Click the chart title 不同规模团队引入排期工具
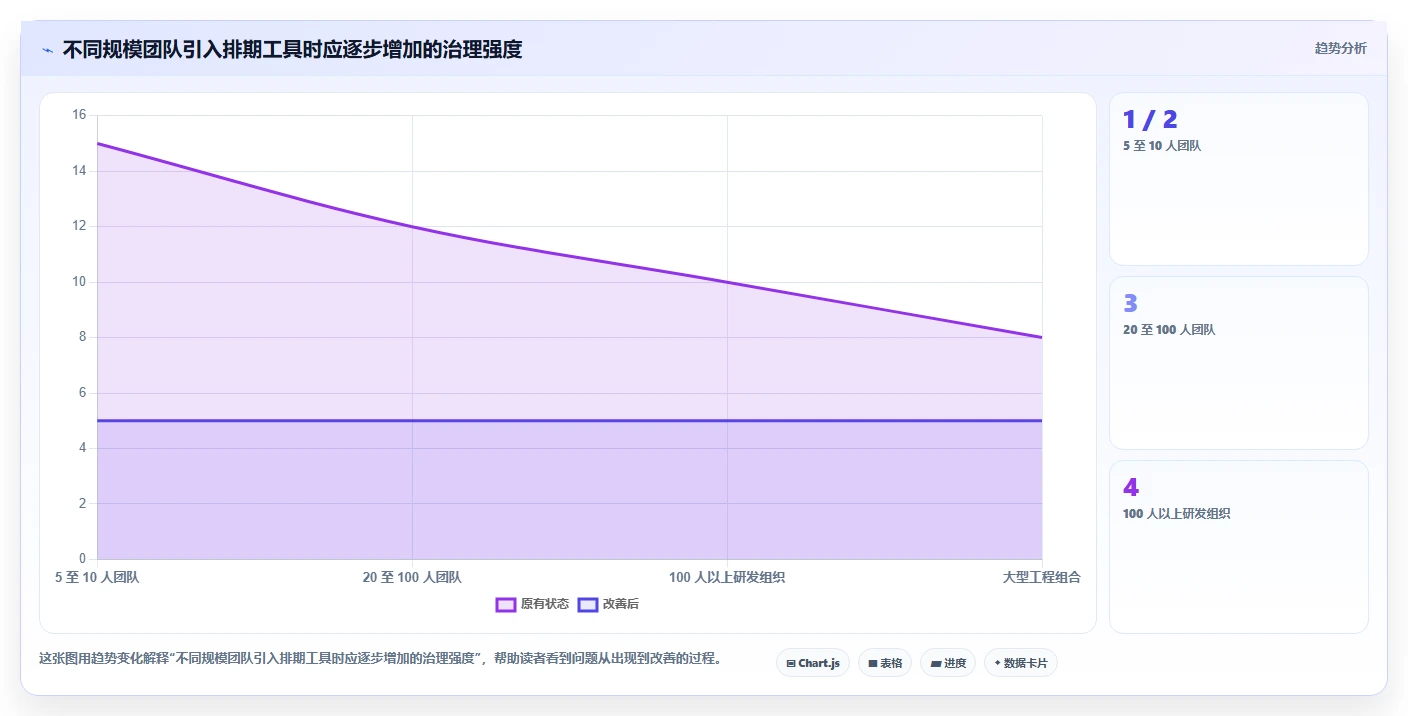 pyautogui.click(x=292, y=49)
